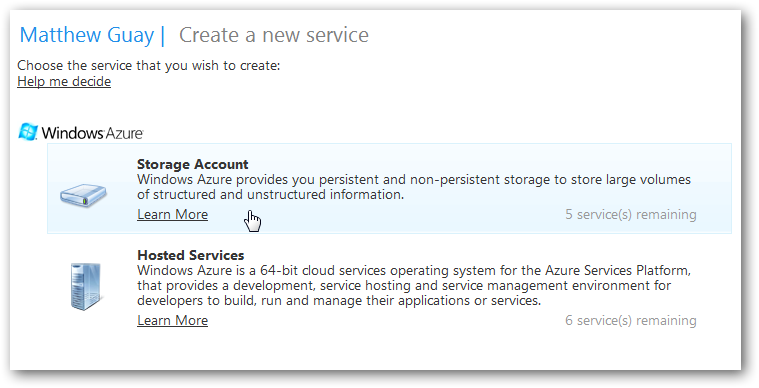Image resolution: width=759 pixels, height=388 pixels.
Task: Click the '5 service(s) remaining' text
Action: coord(631,214)
